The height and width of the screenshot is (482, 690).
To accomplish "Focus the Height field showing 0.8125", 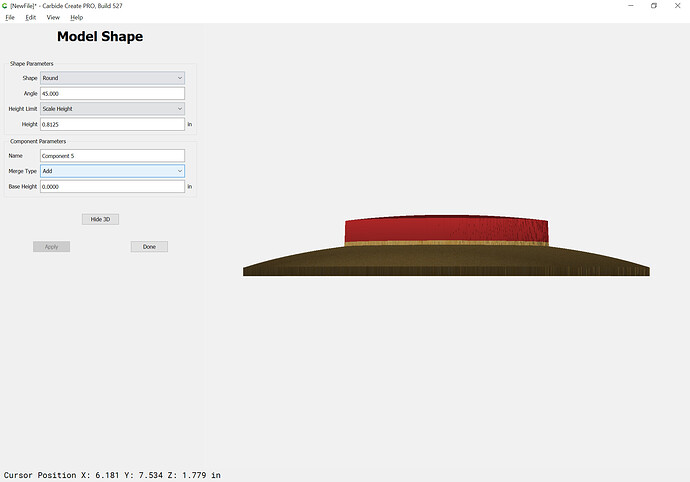I will [x=112, y=124].
